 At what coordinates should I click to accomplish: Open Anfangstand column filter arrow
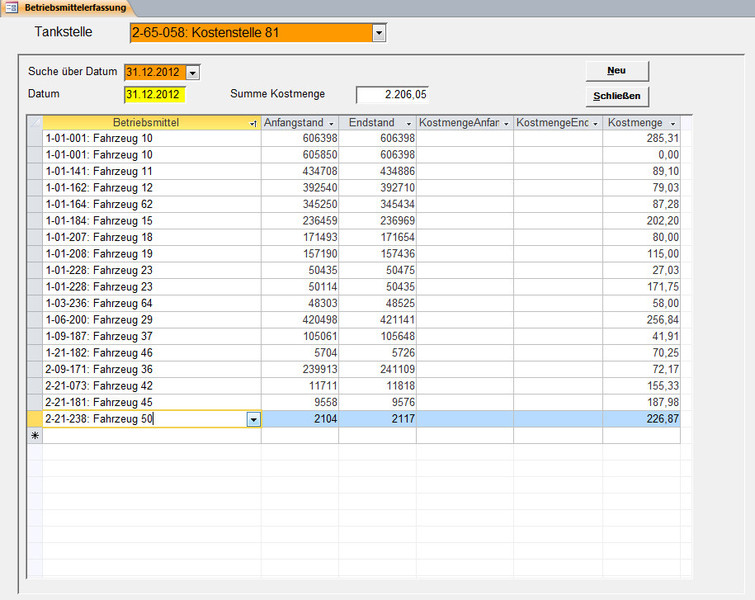tap(331, 124)
